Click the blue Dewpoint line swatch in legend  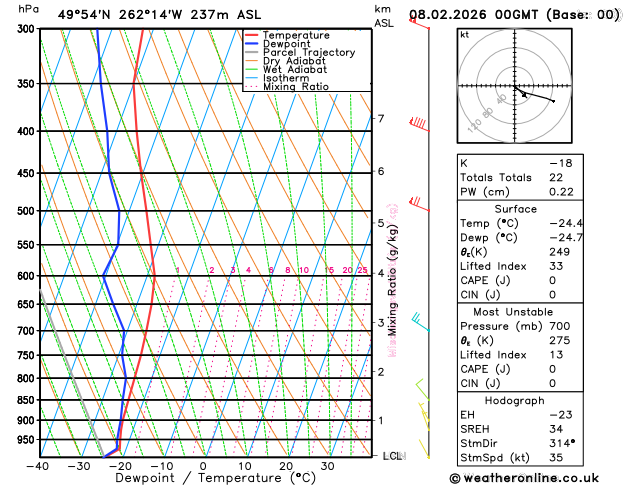pos(252,44)
